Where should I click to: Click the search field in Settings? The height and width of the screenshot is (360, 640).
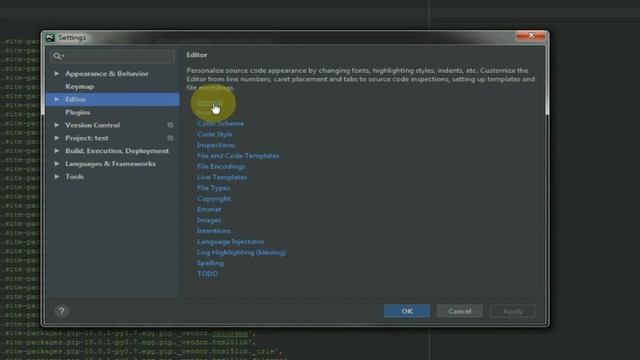113,56
